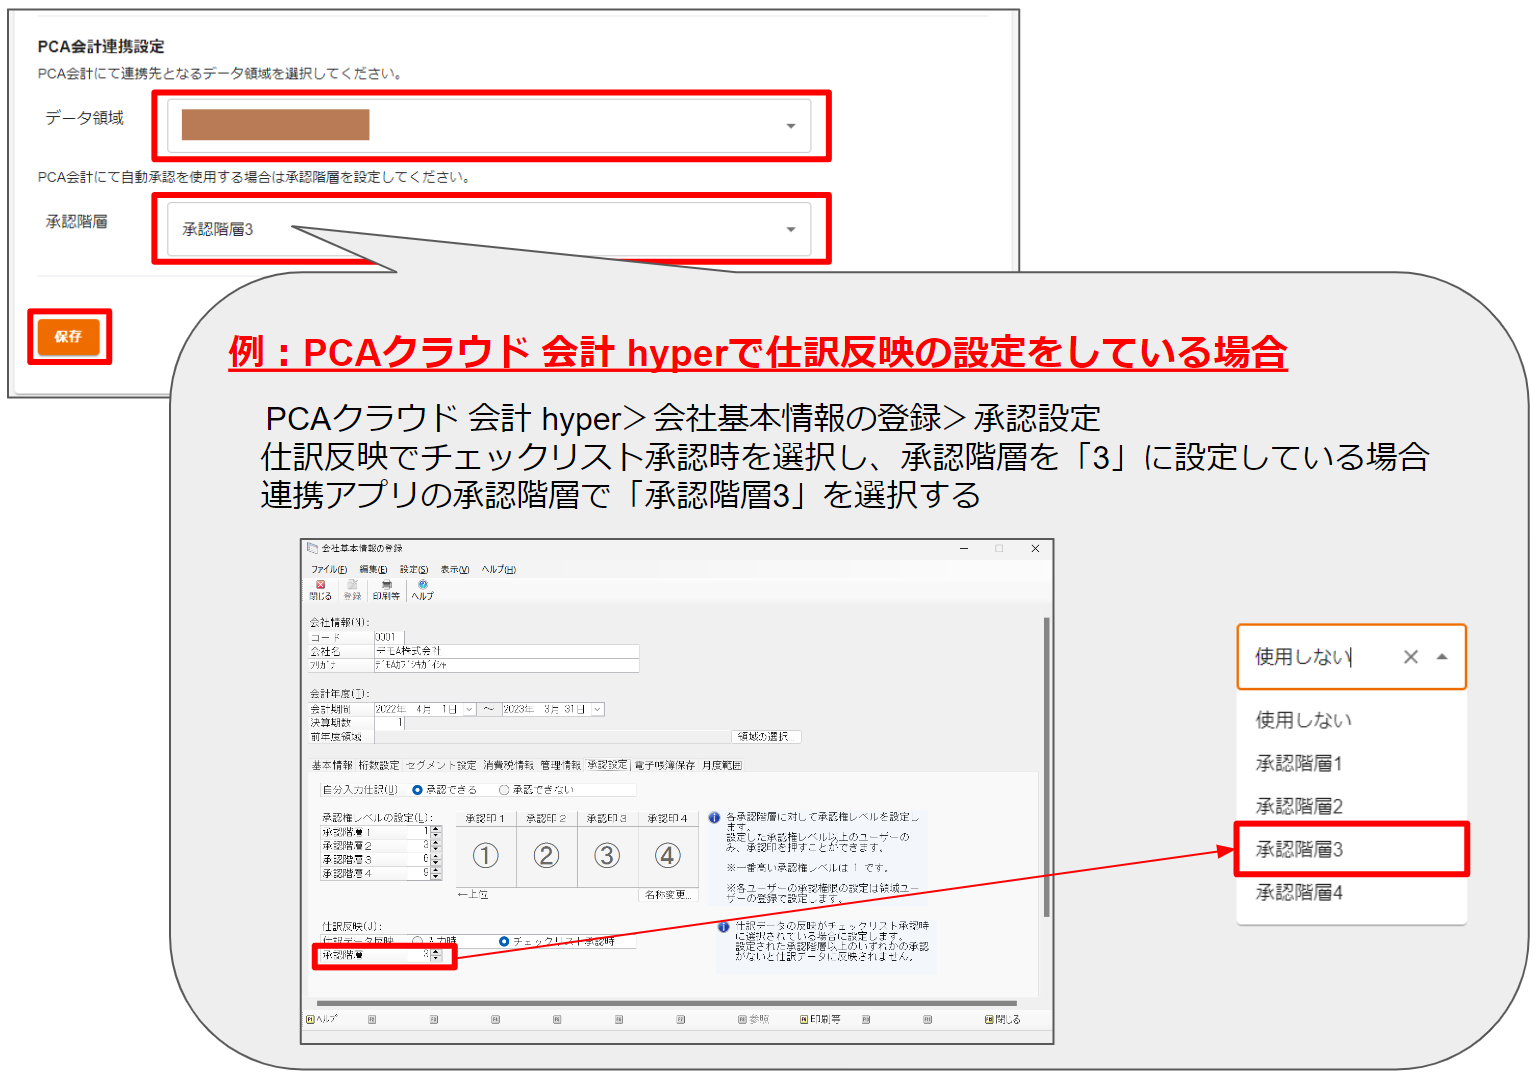Switch to the 月度範囲 tab

point(722,766)
